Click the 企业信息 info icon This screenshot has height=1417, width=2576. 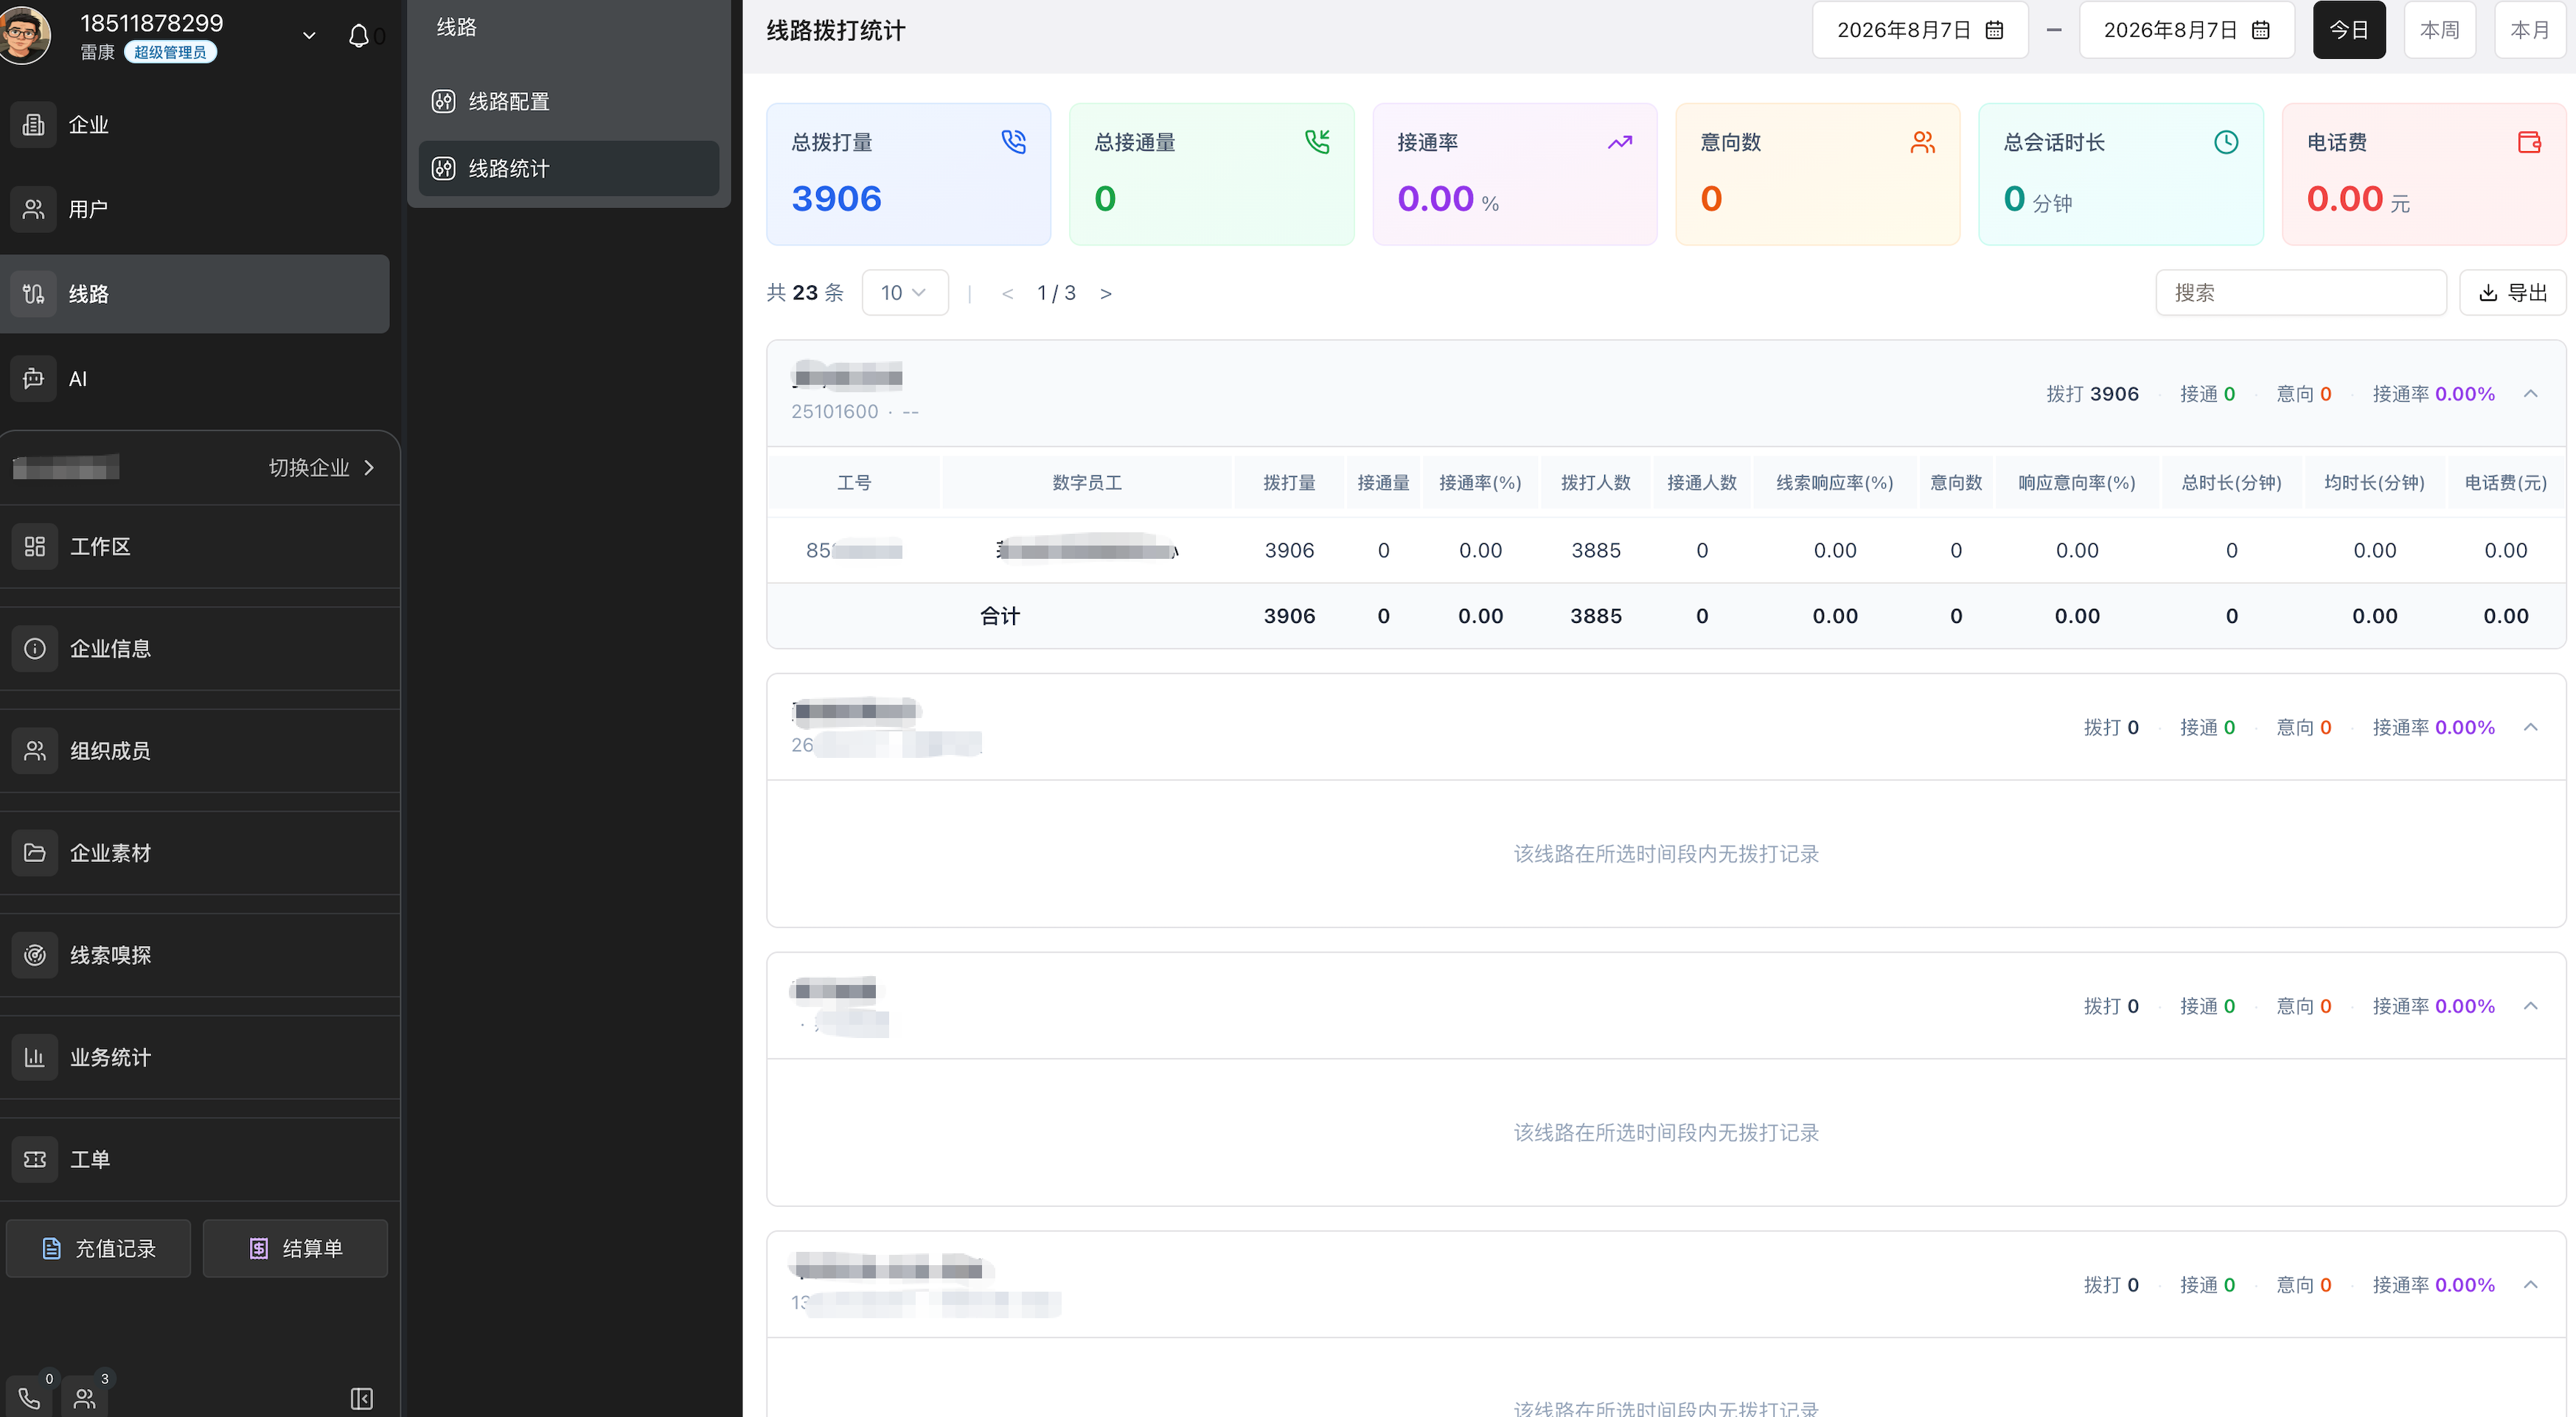click(35, 648)
